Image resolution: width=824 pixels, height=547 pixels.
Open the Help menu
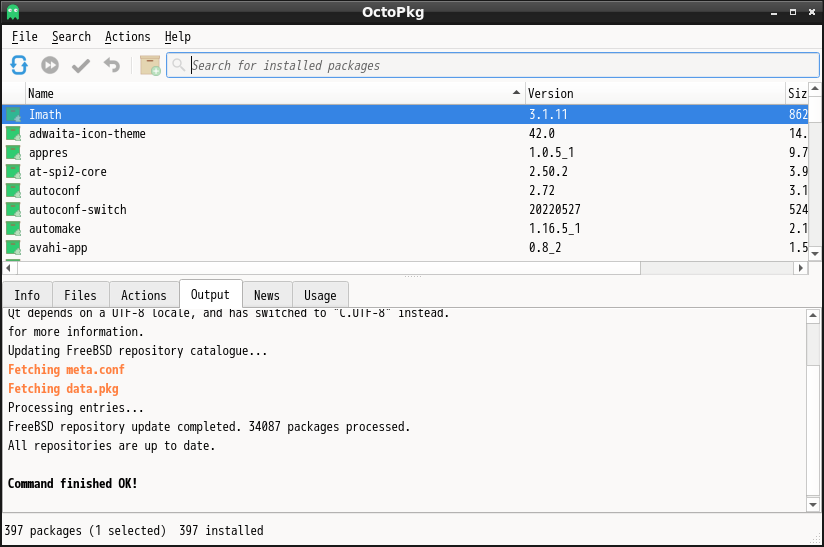tap(178, 37)
